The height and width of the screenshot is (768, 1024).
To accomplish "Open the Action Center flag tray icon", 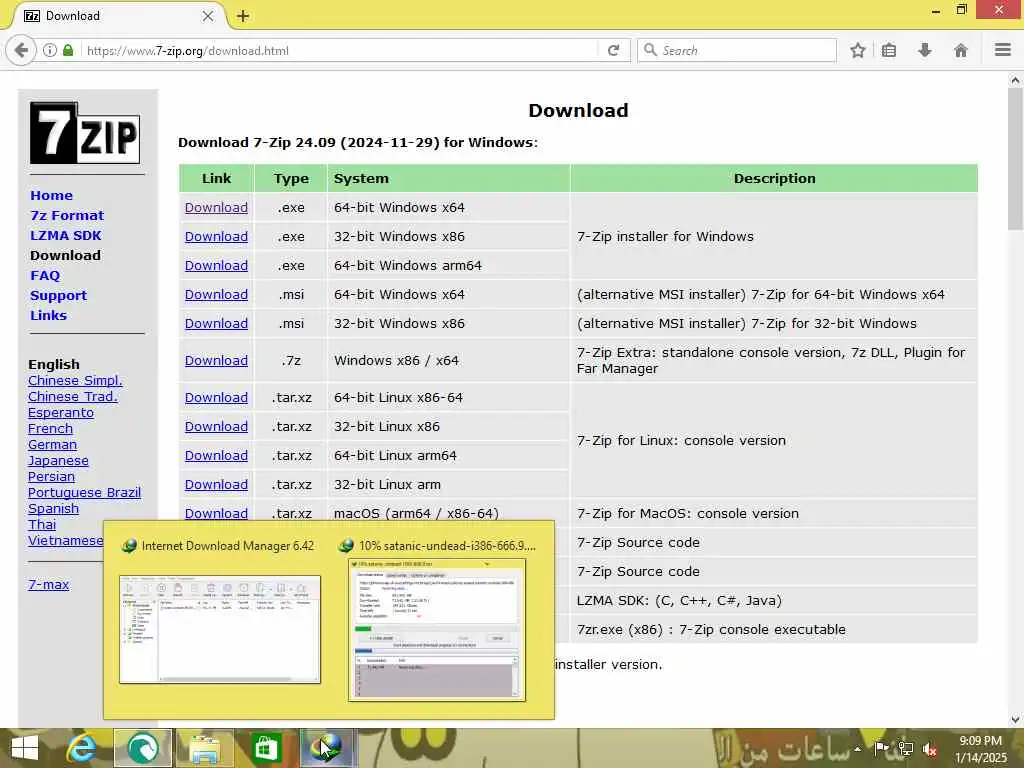I will coord(882,749).
